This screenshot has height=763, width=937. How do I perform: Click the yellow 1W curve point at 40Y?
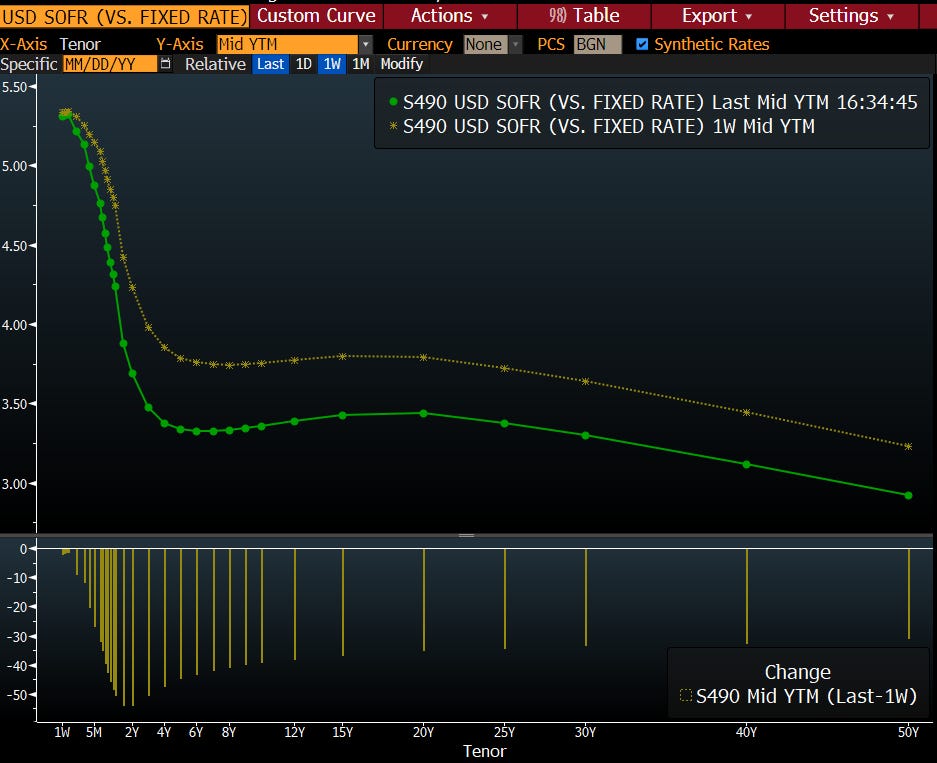(x=746, y=412)
